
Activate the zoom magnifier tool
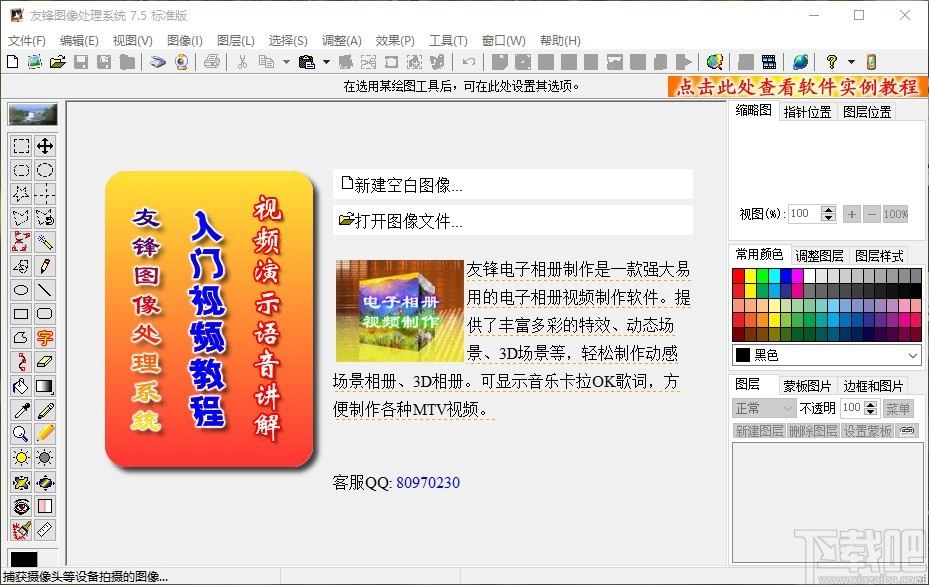22,434
